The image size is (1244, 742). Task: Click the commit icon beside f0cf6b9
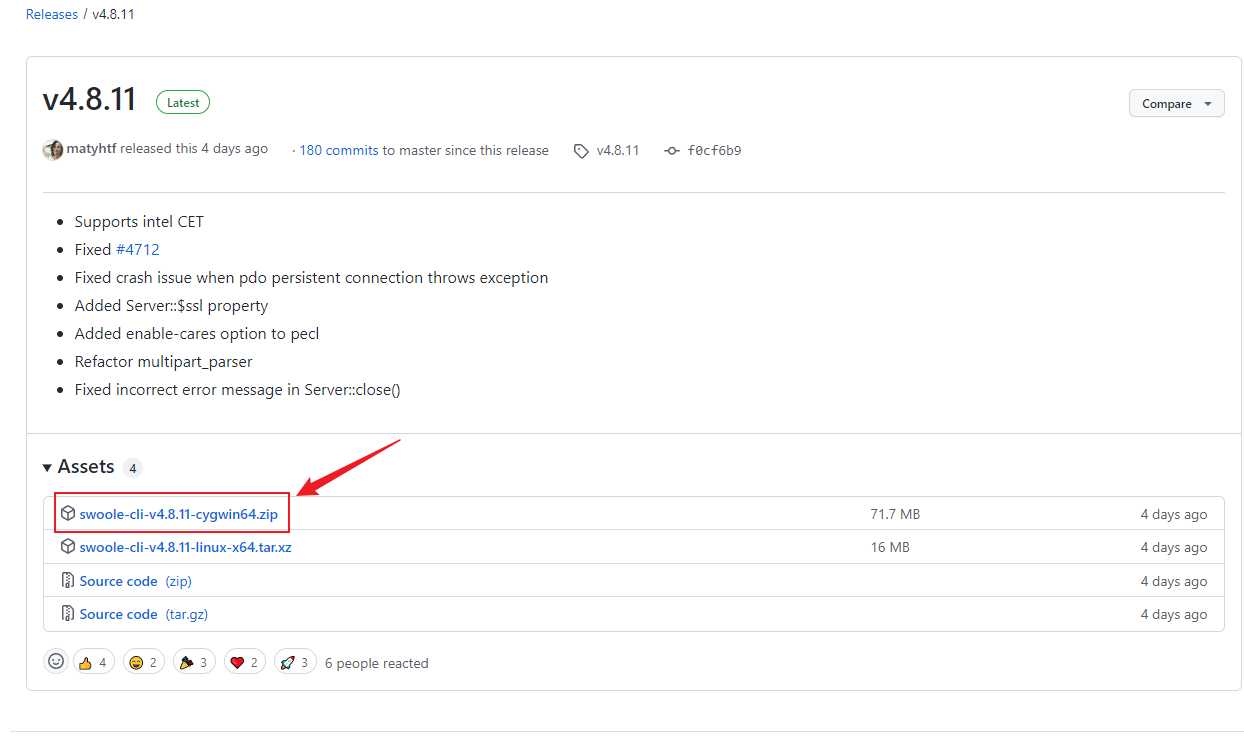click(x=672, y=151)
